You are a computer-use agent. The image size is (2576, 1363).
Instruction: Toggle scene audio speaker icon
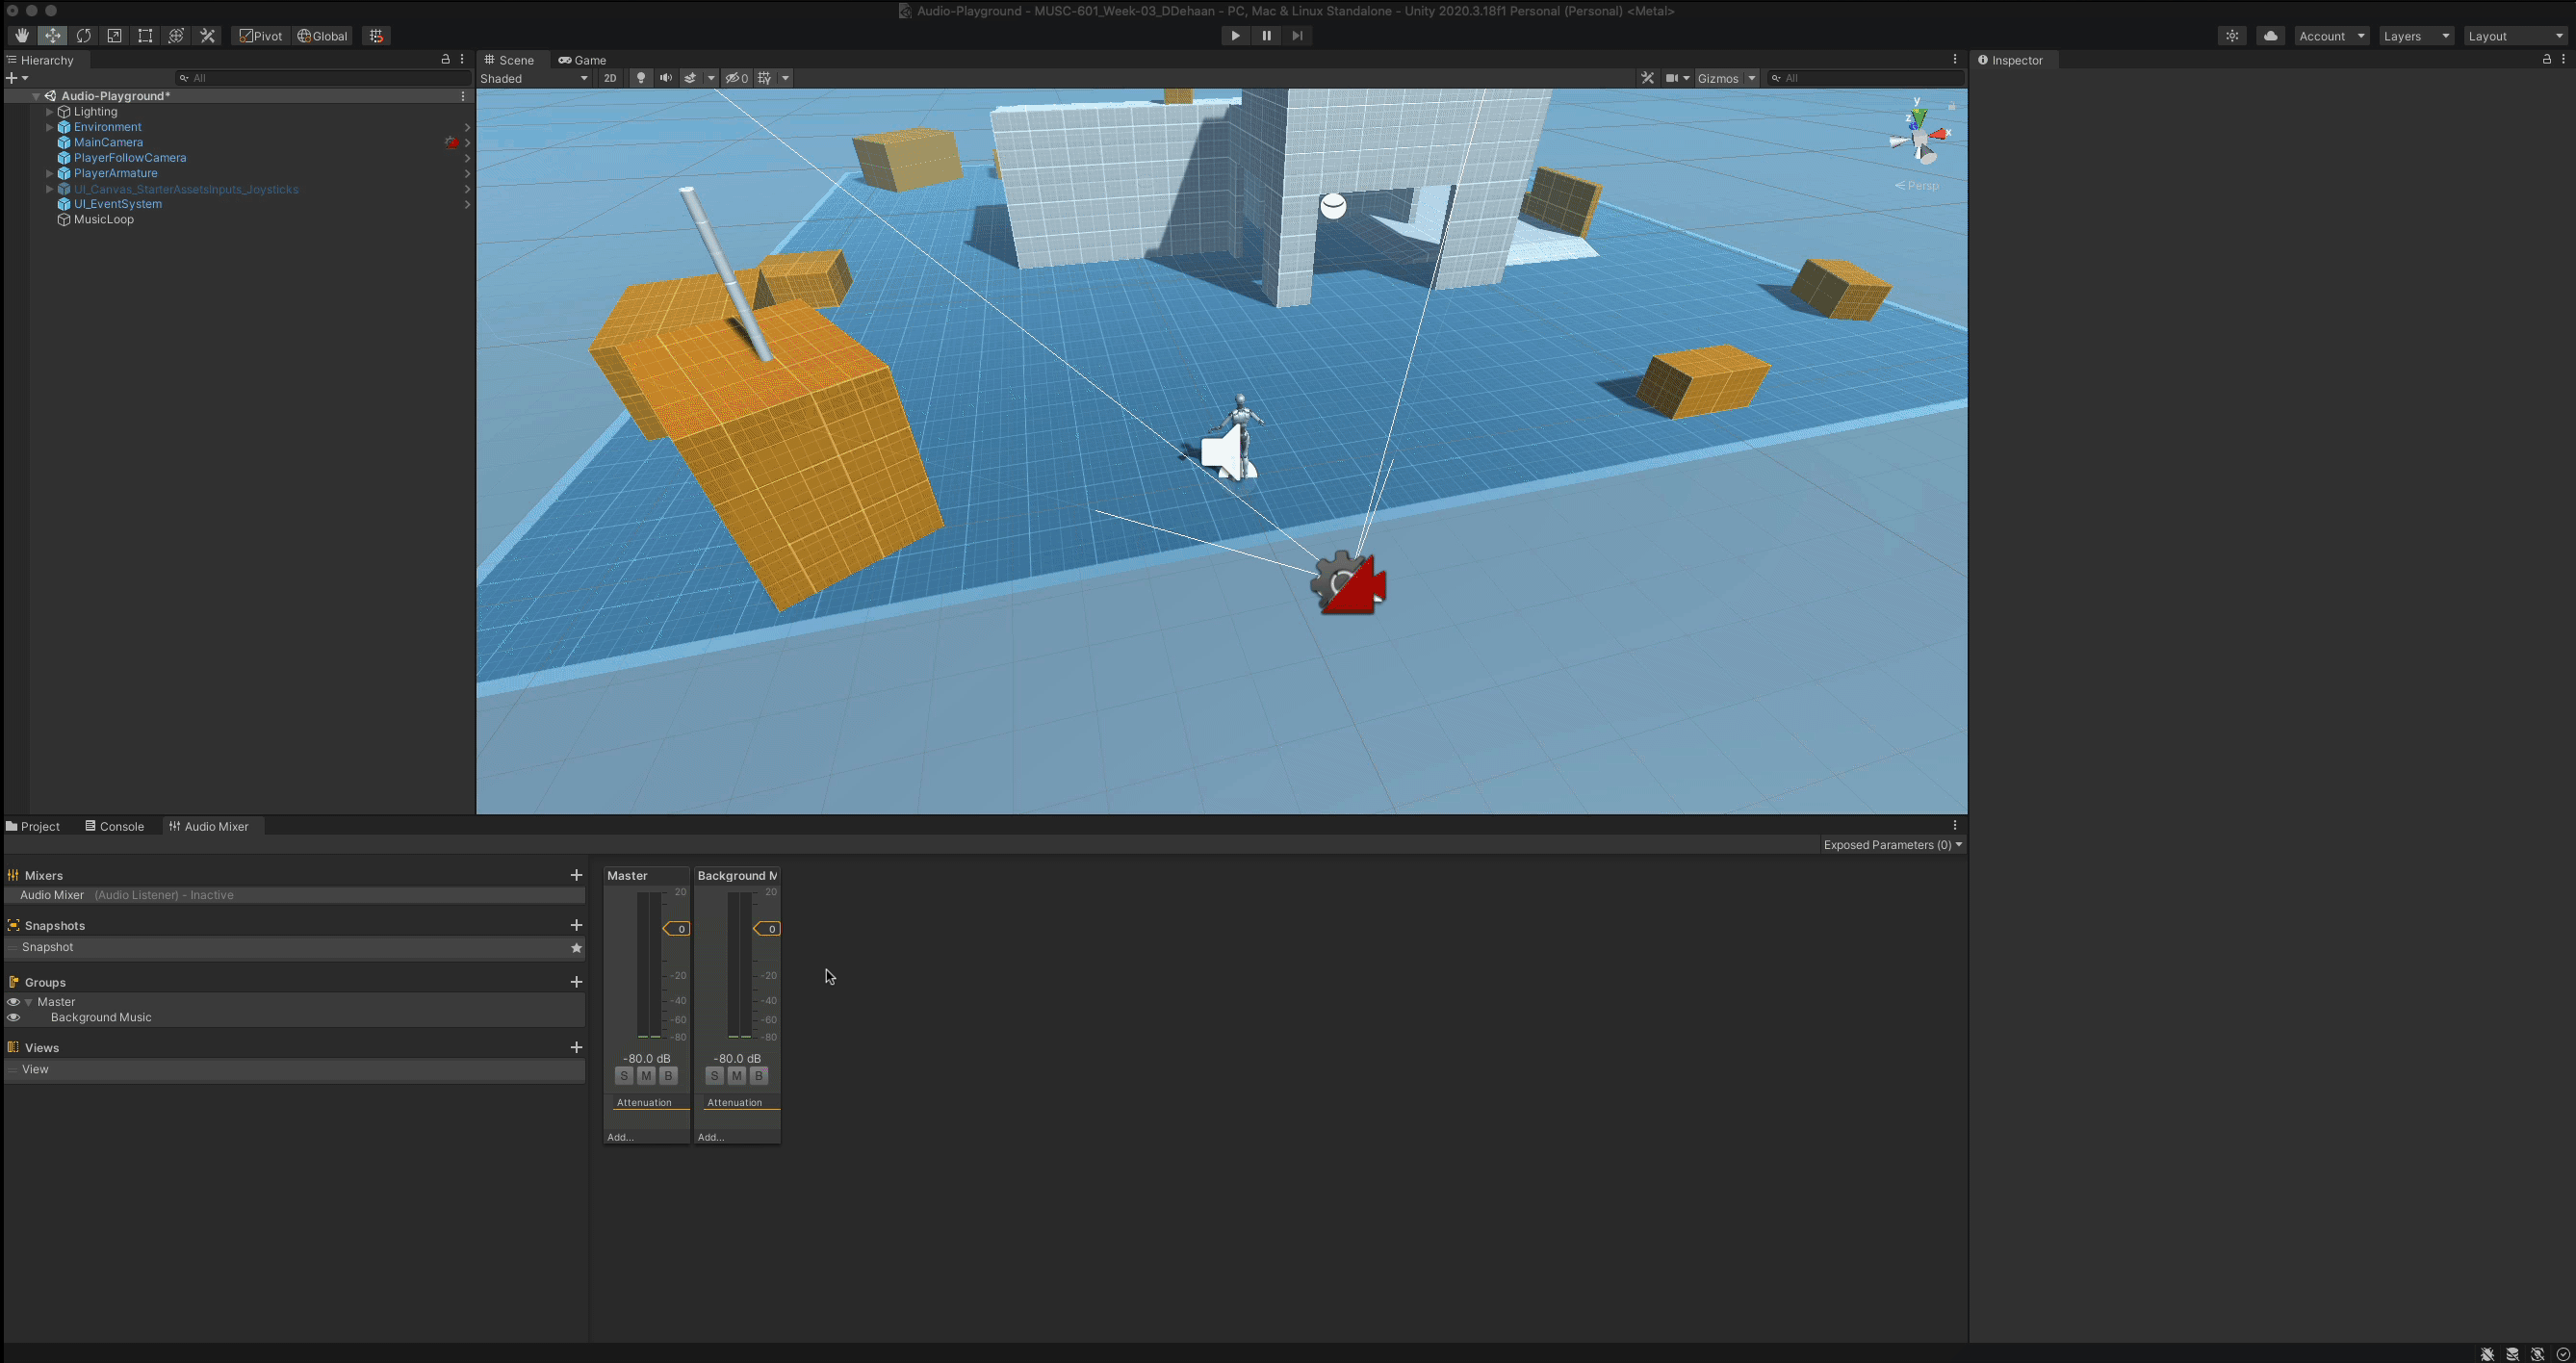pyautogui.click(x=666, y=78)
